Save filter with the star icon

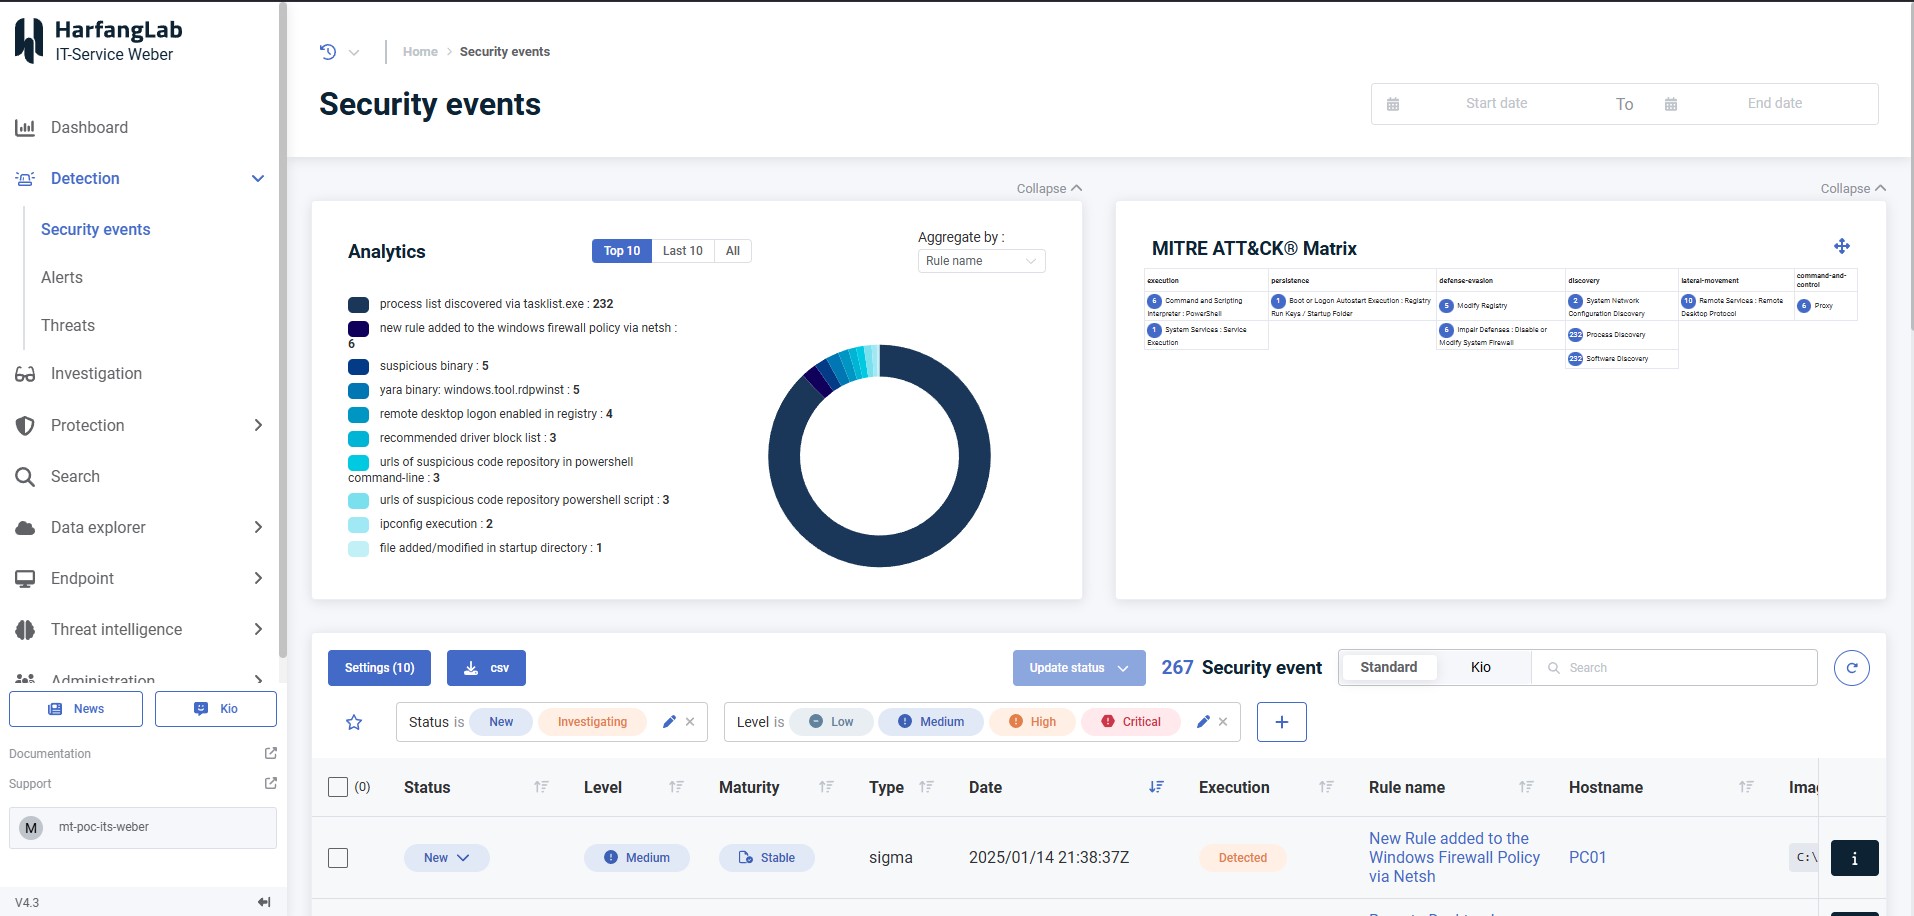(354, 722)
